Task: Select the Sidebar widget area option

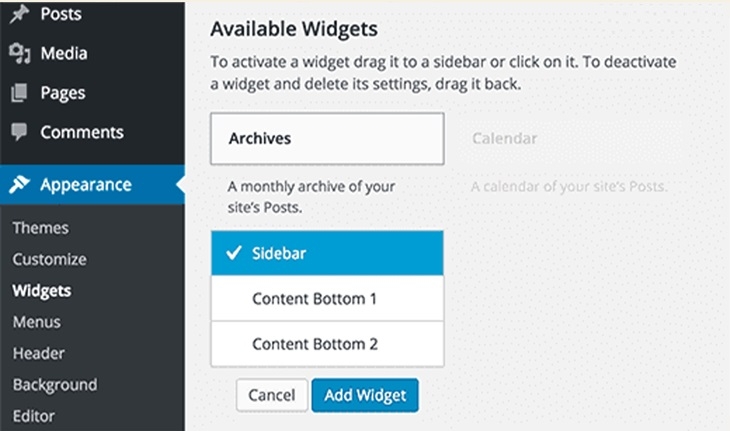Action: pos(327,253)
